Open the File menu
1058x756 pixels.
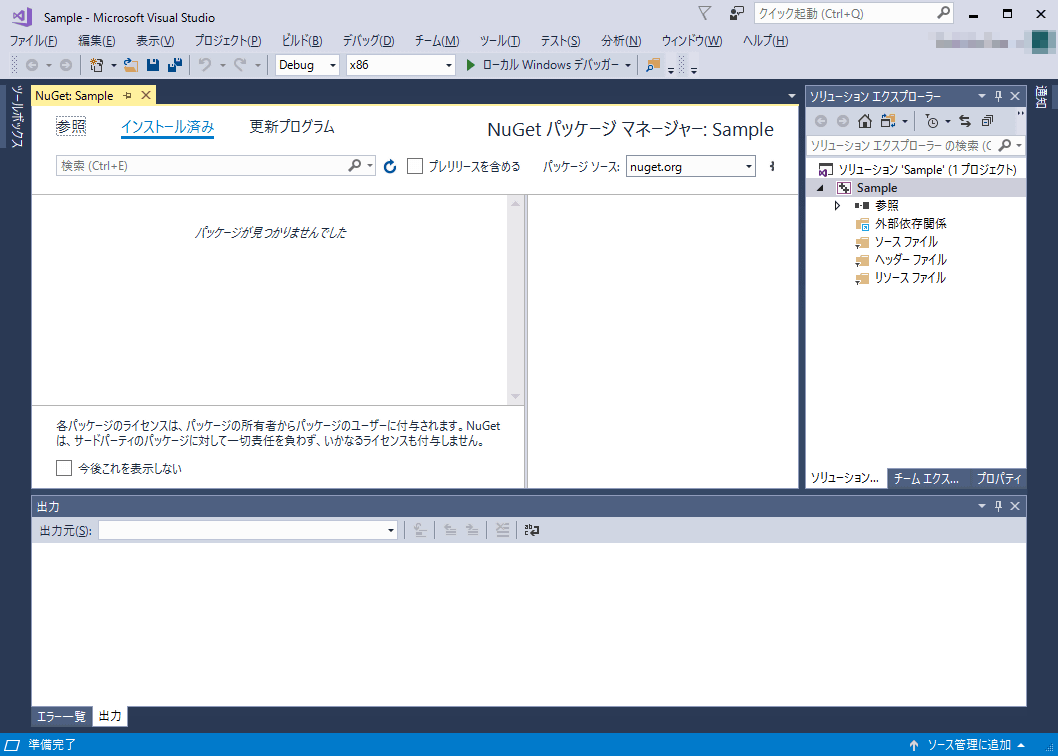(34, 40)
